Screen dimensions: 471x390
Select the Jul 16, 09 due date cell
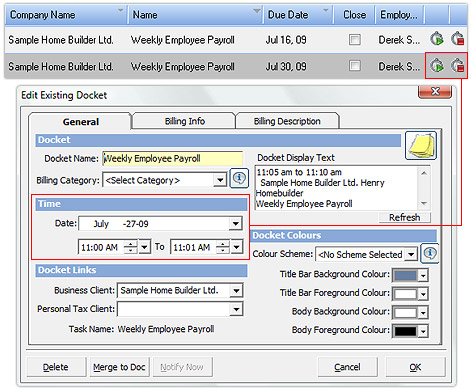tap(286, 40)
